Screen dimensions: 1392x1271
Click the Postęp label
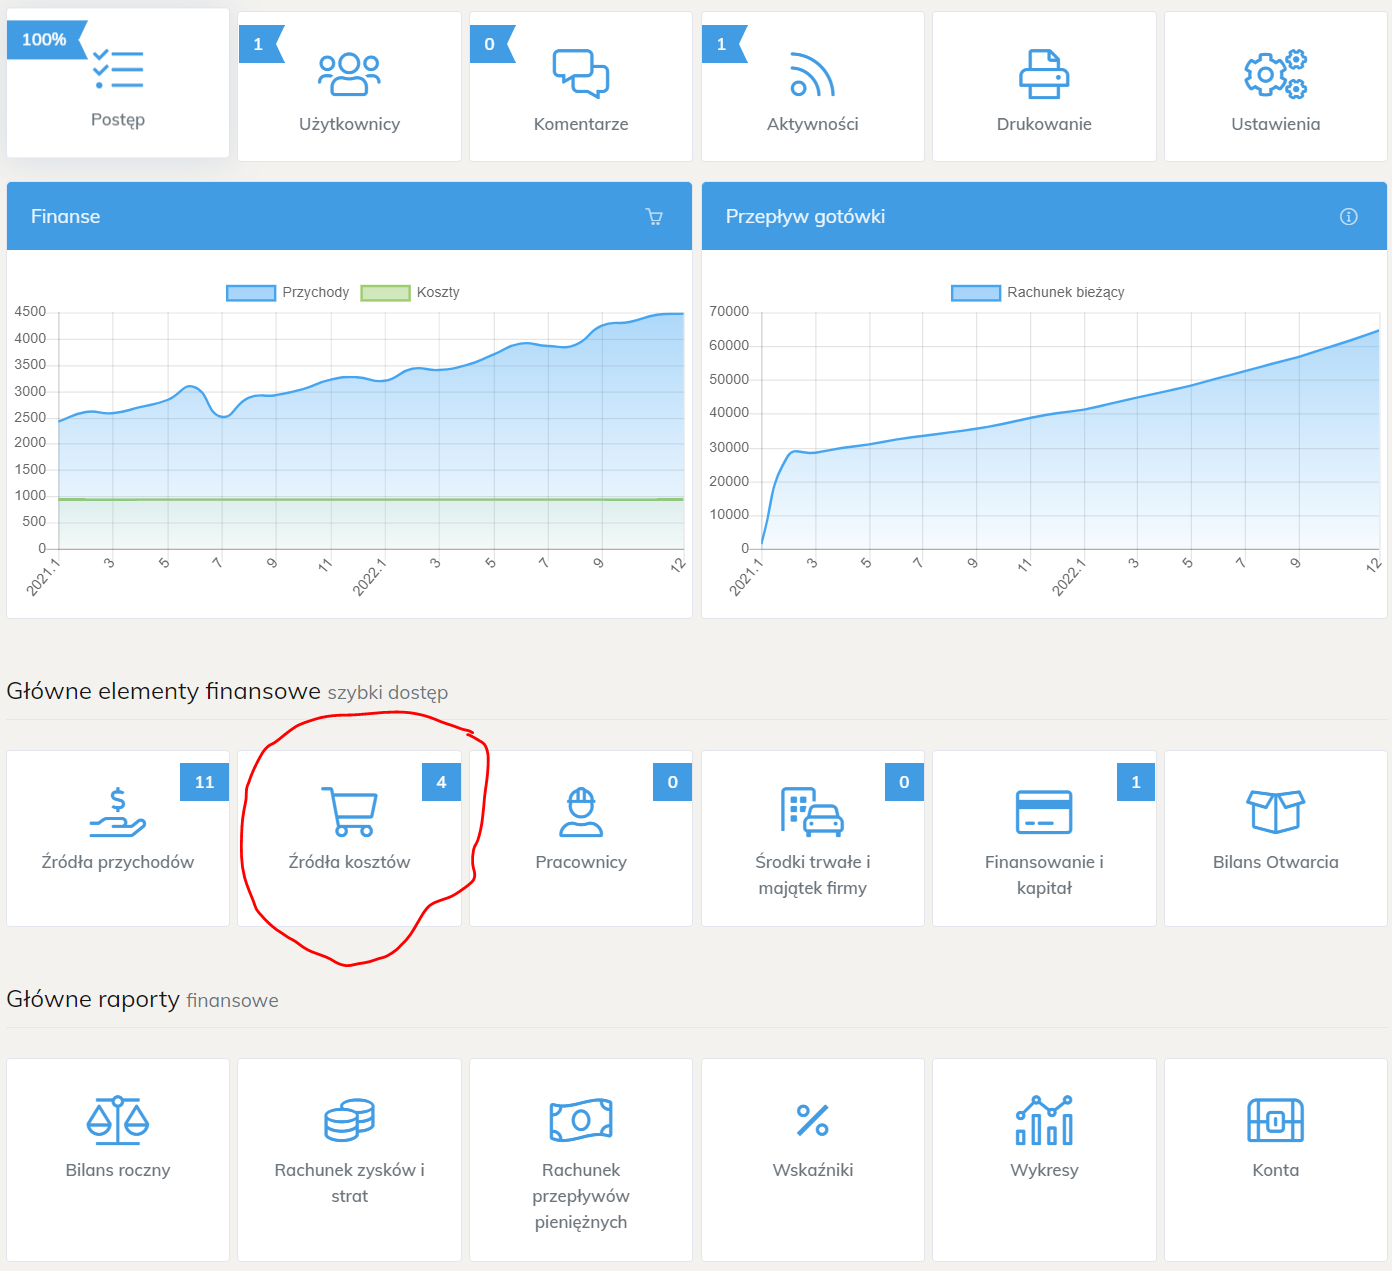coord(118,120)
